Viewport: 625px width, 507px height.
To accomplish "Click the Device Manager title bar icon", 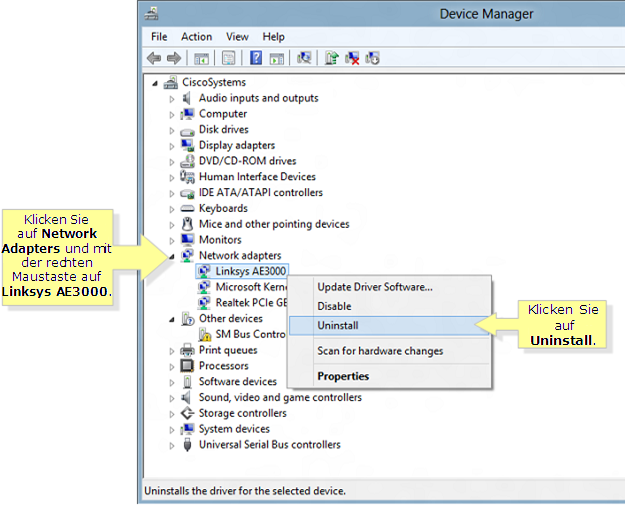I will click(151, 14).
